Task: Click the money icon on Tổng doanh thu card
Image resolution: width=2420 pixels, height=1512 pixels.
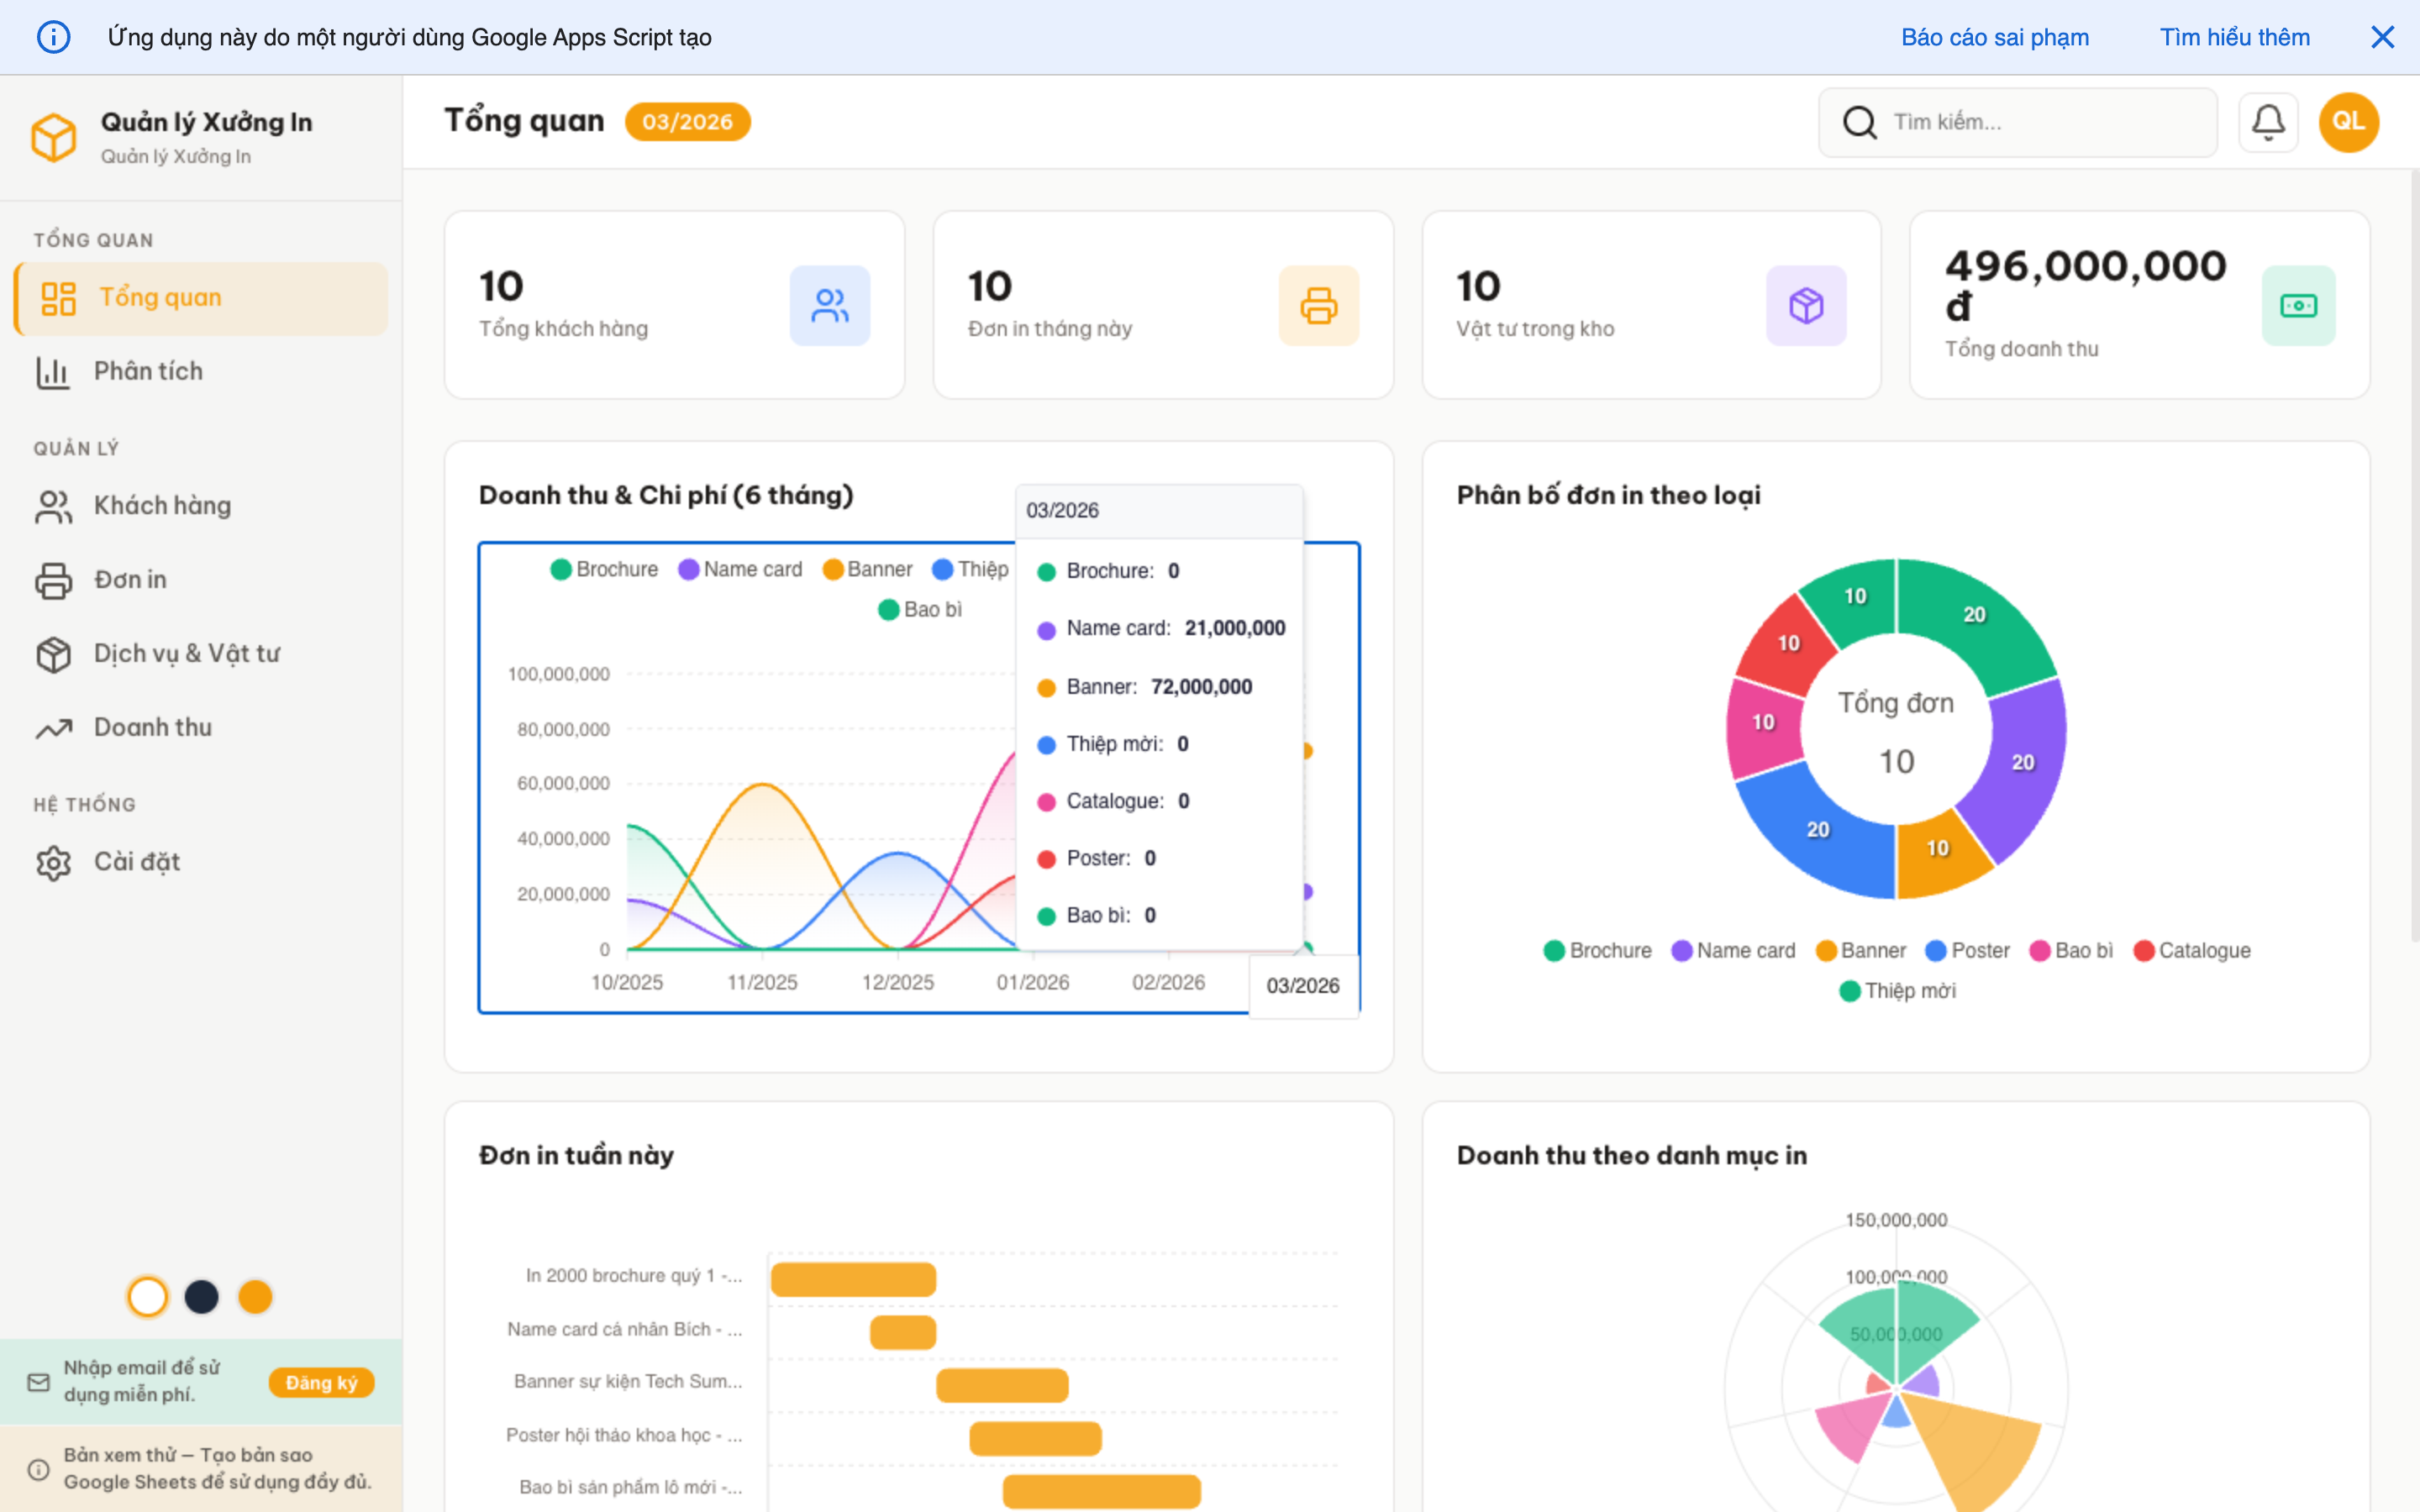Action: click(2298, 306)
